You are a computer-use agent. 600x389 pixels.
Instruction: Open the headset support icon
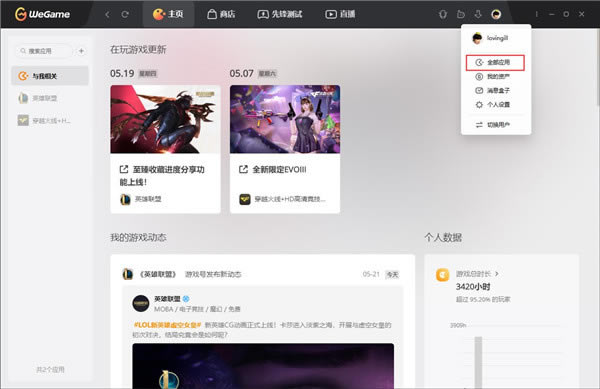click(443, 15)
